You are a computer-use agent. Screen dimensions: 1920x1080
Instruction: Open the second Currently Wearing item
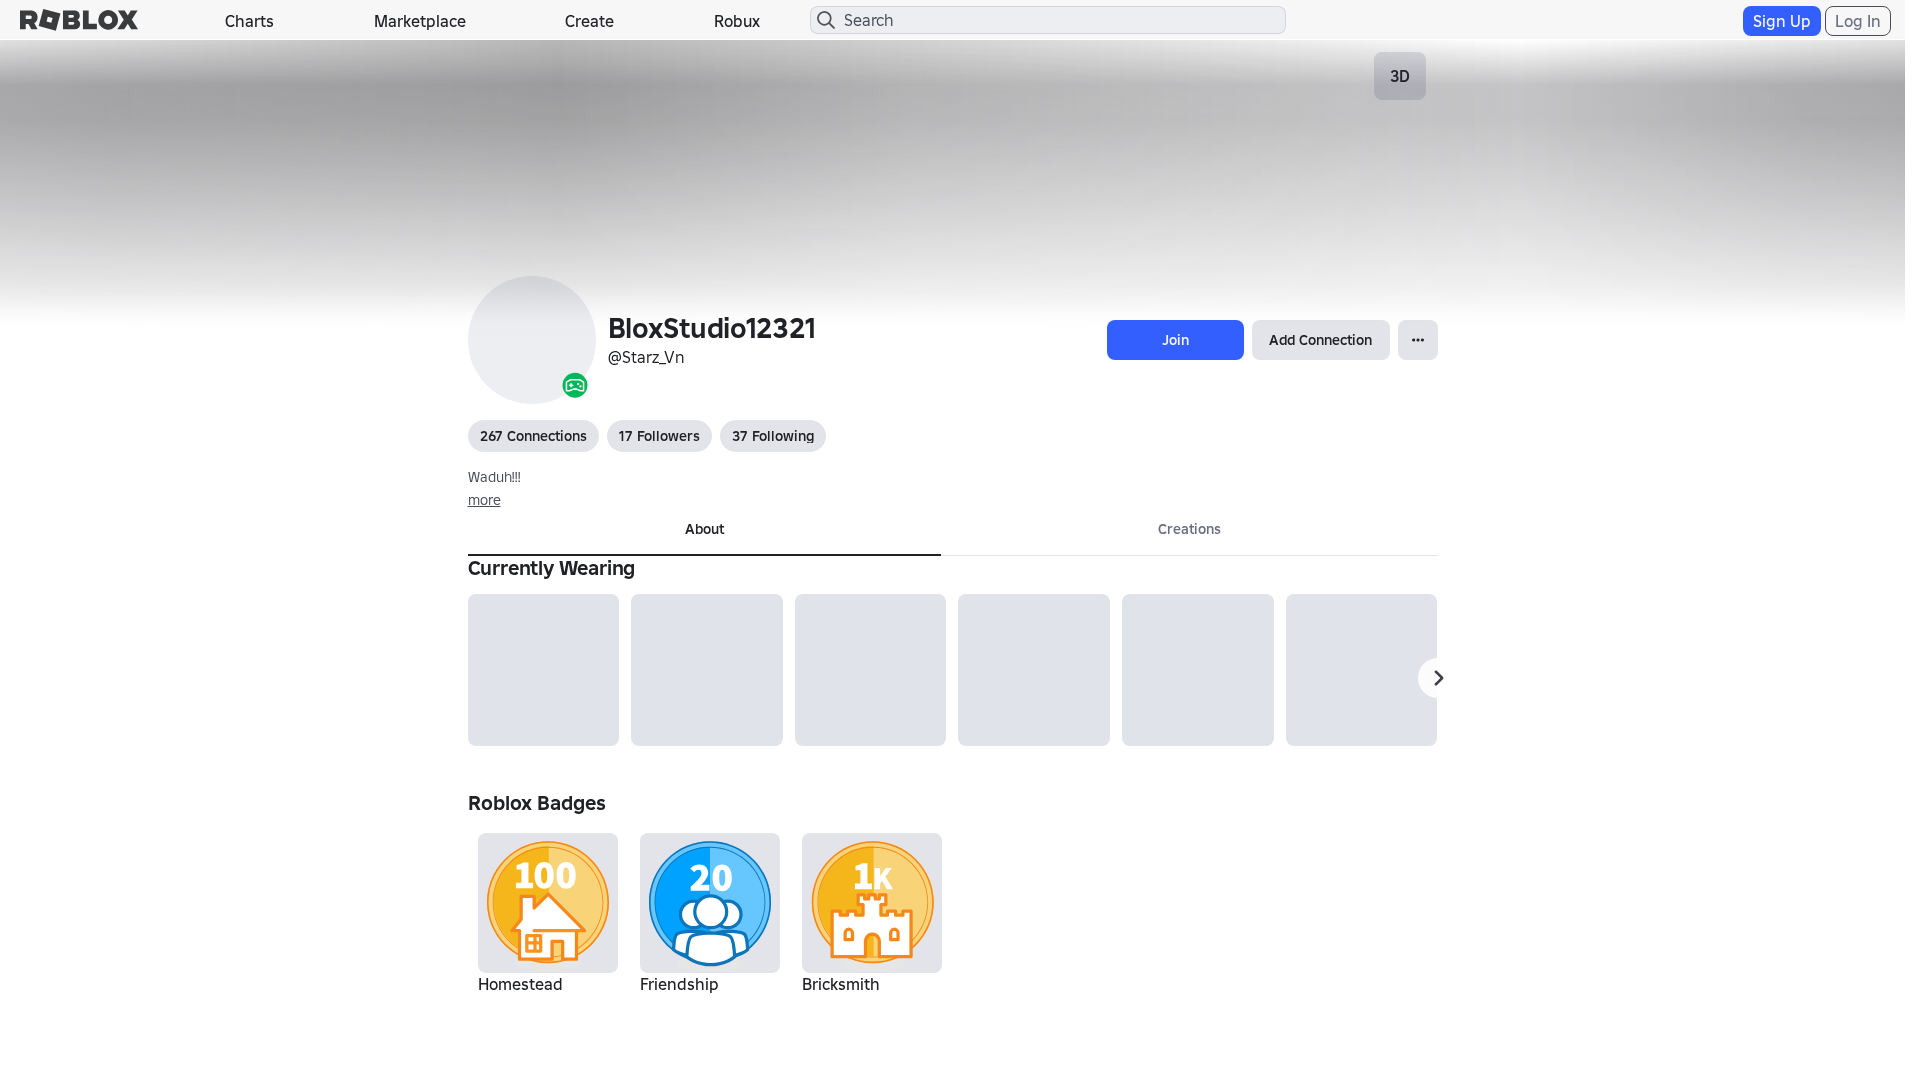click(707, 670)
